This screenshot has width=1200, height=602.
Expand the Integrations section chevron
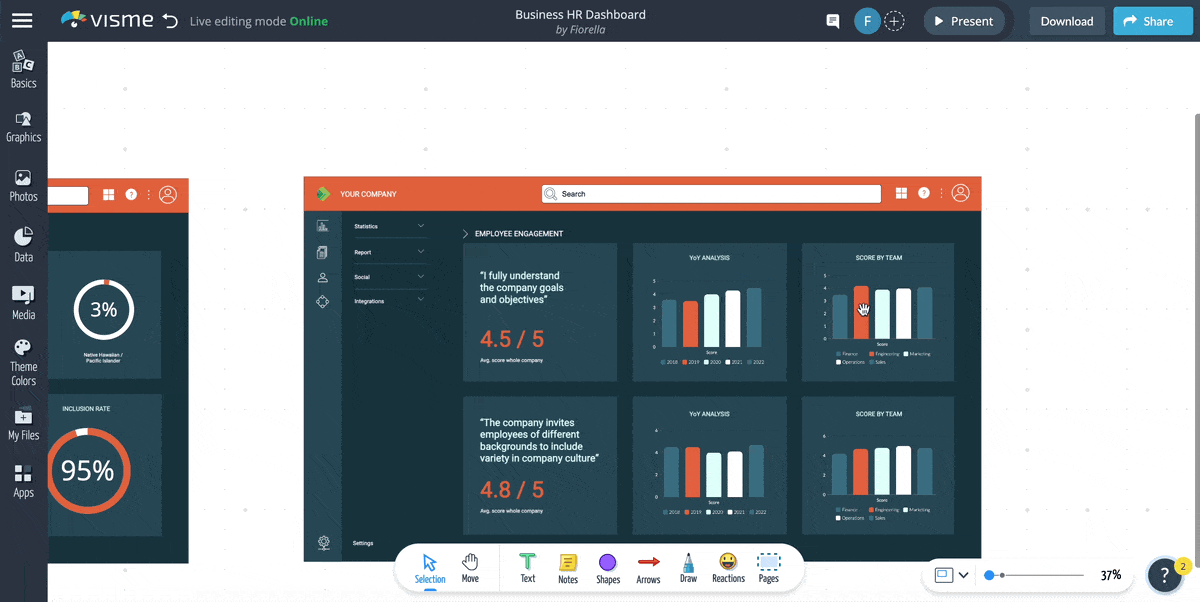click(421, 300)
